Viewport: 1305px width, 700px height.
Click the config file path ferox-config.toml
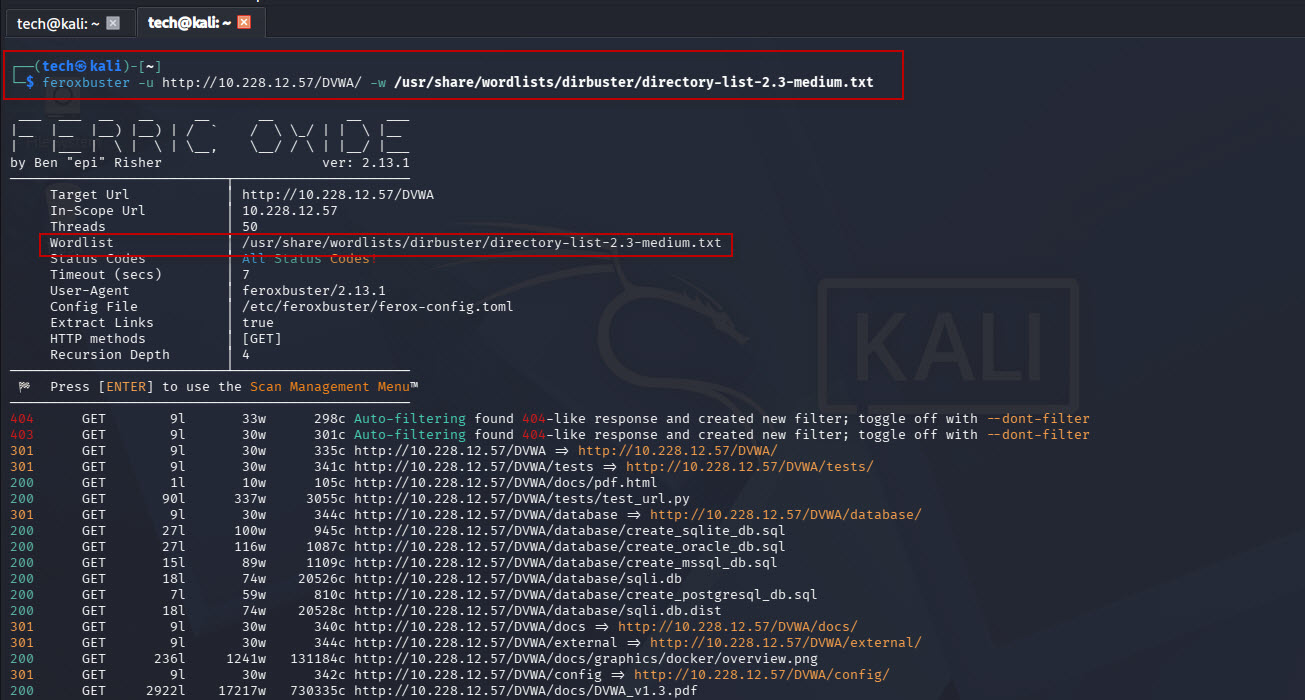pyautogui.click(x=378, y=306)
